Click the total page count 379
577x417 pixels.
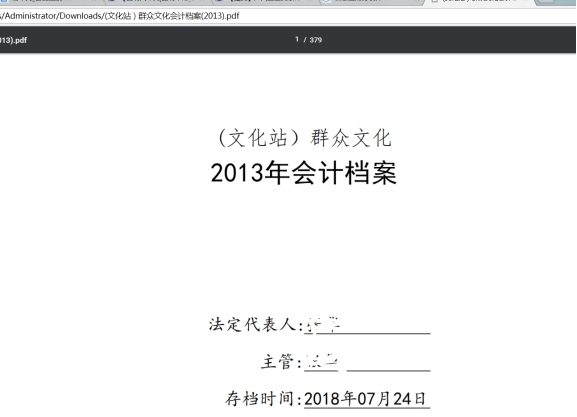pyautogui.click(x=316, y=40)
